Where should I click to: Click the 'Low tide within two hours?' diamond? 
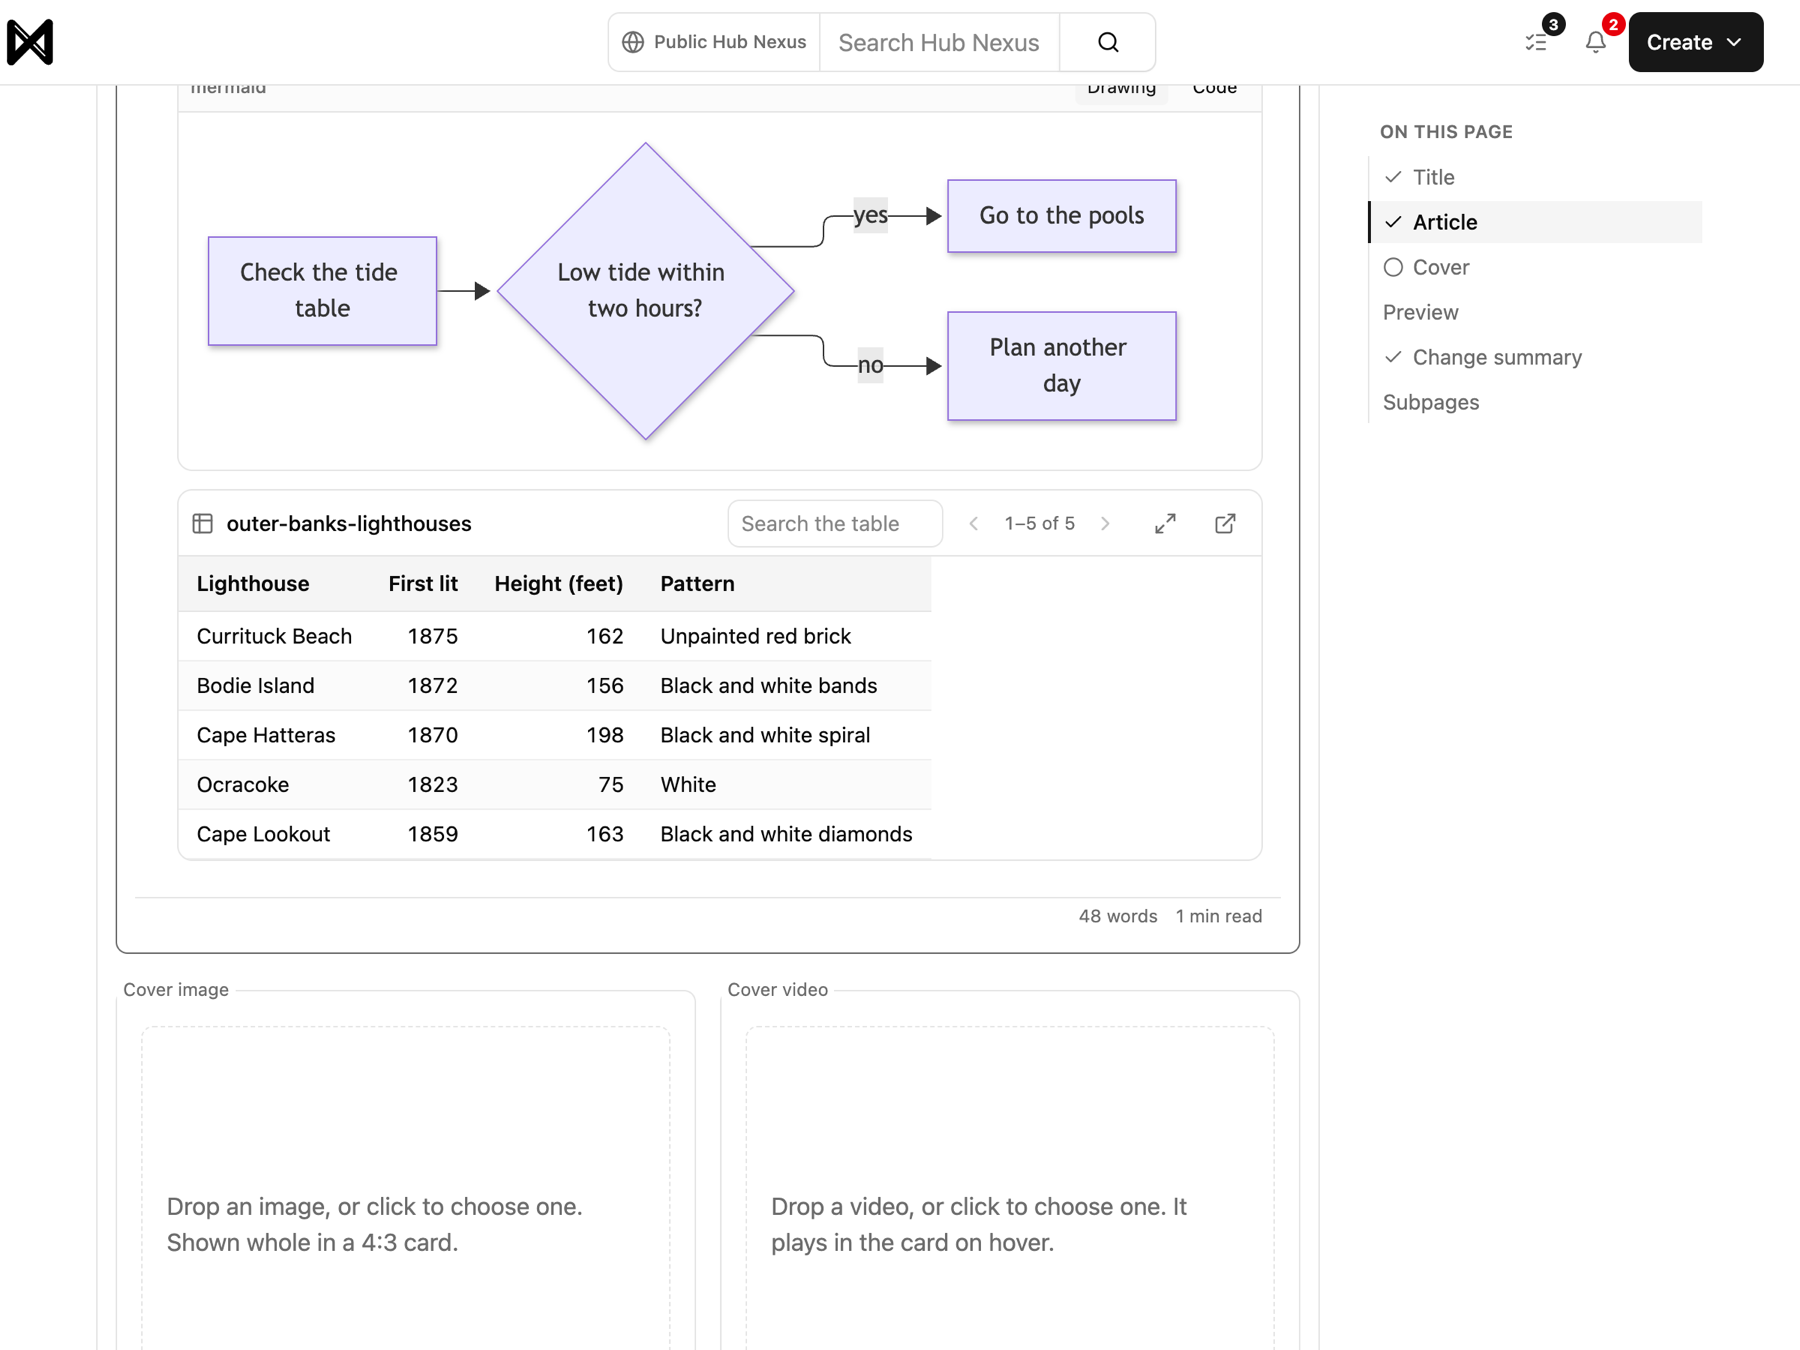[645, 291]
